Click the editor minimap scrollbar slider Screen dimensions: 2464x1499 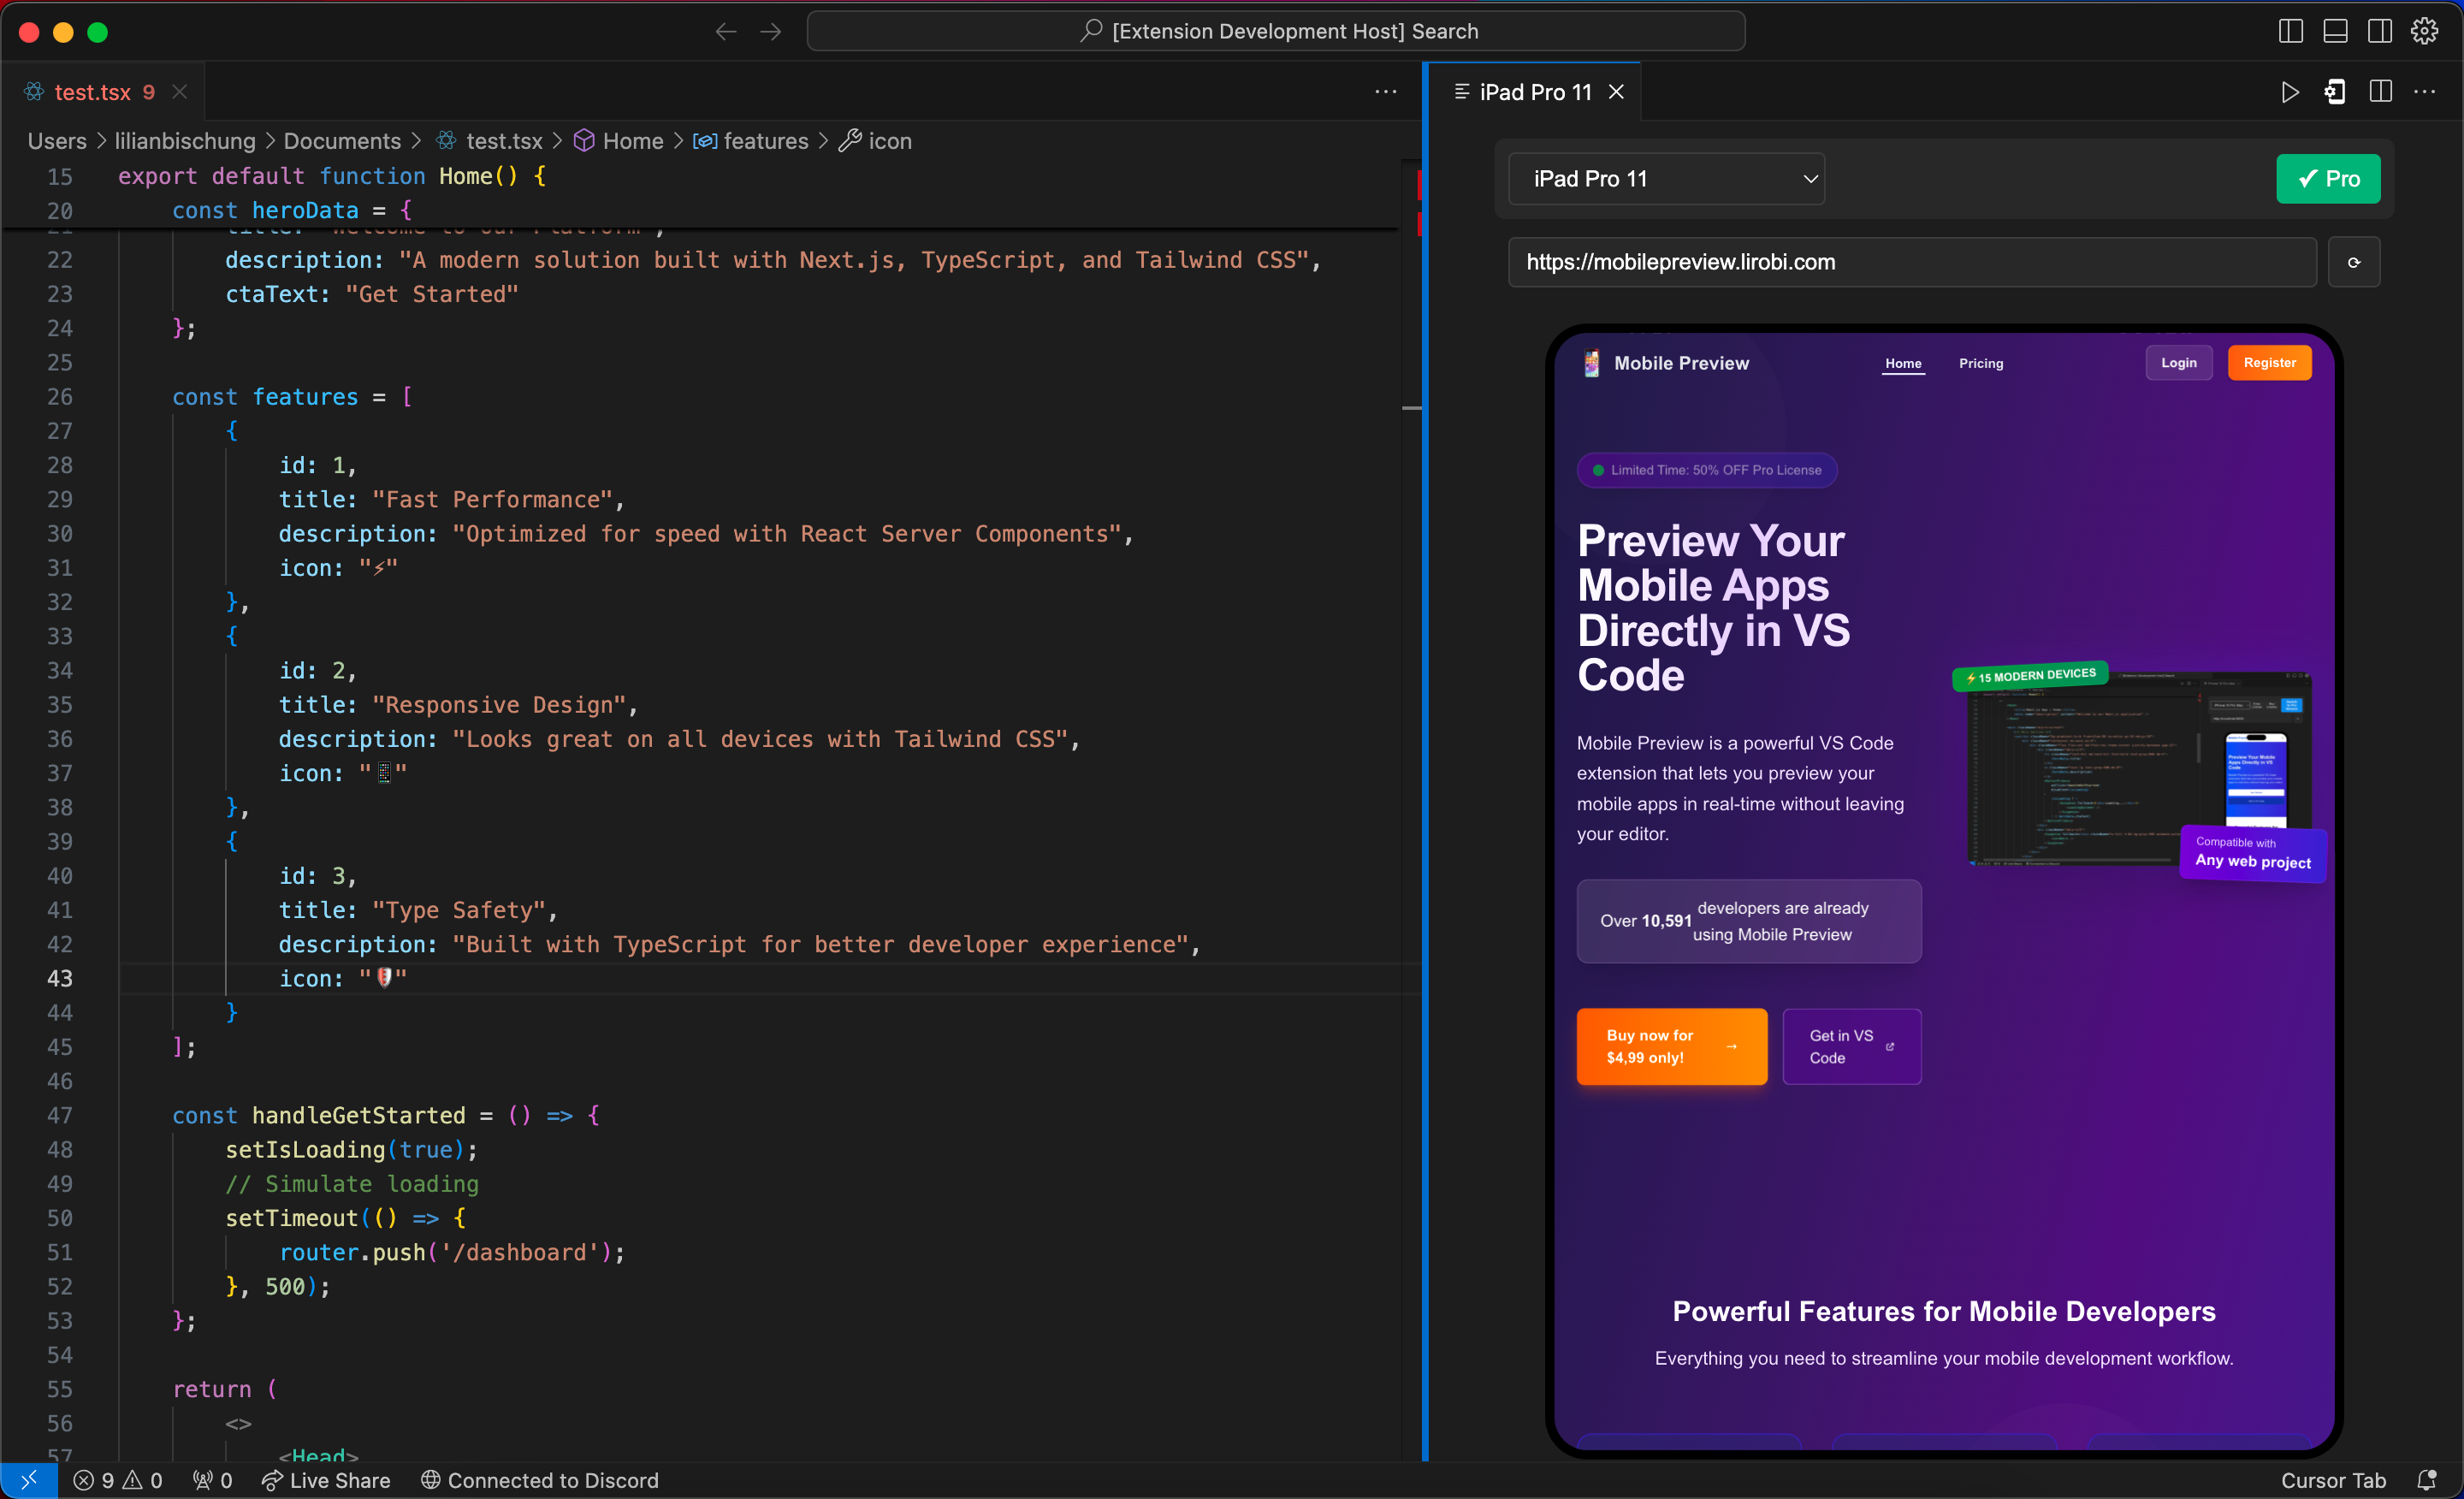(x=1410, y=408)
